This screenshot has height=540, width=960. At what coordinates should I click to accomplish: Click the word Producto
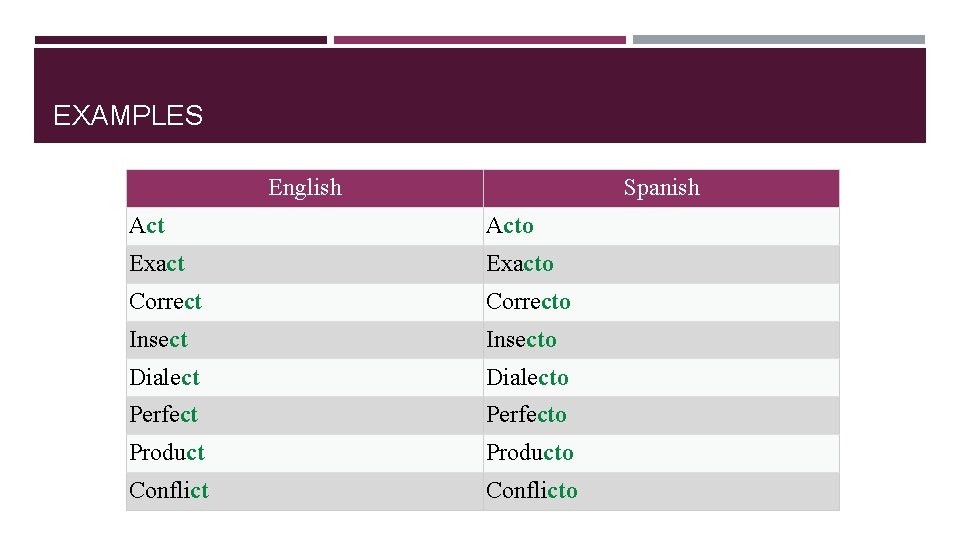pyautogui.click(x=530, y=453)
